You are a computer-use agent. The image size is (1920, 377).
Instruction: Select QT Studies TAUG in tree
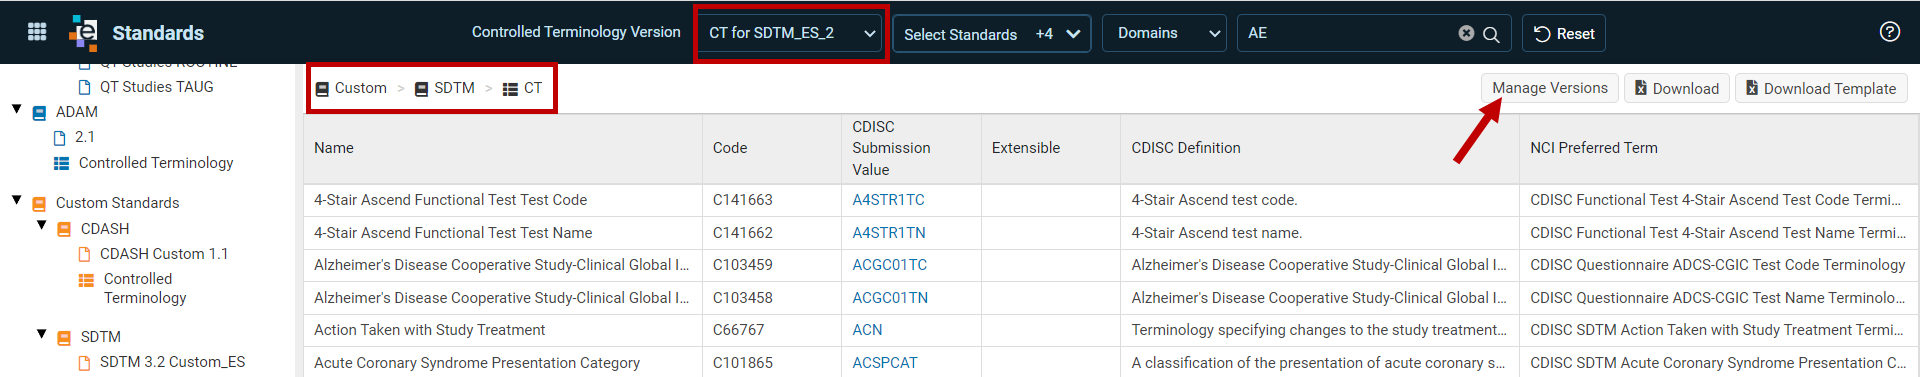coord(156,87)
